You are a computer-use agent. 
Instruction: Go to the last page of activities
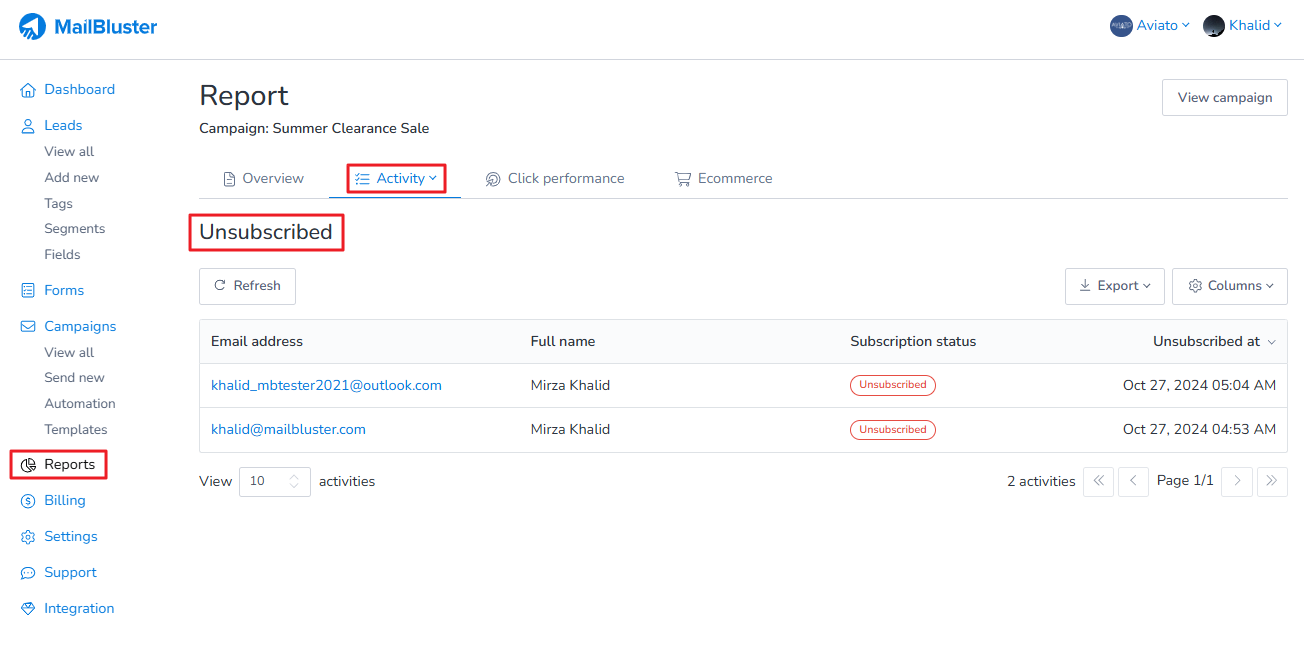(x=1272, y=481)
